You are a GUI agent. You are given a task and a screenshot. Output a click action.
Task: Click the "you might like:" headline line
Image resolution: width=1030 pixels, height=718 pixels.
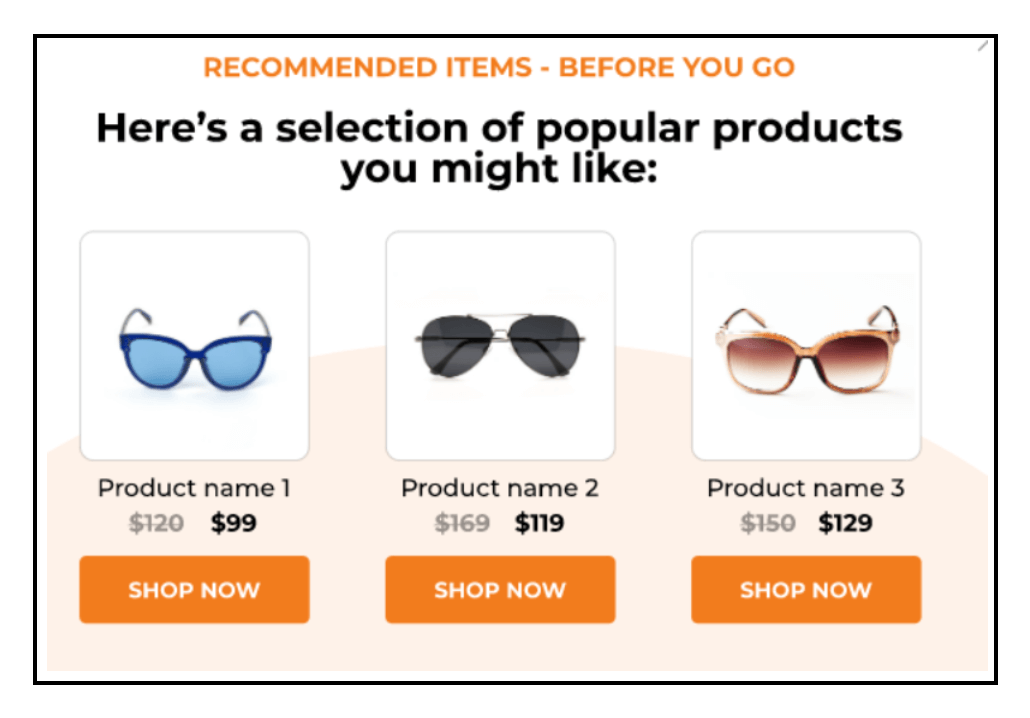[x=499, y=170]
